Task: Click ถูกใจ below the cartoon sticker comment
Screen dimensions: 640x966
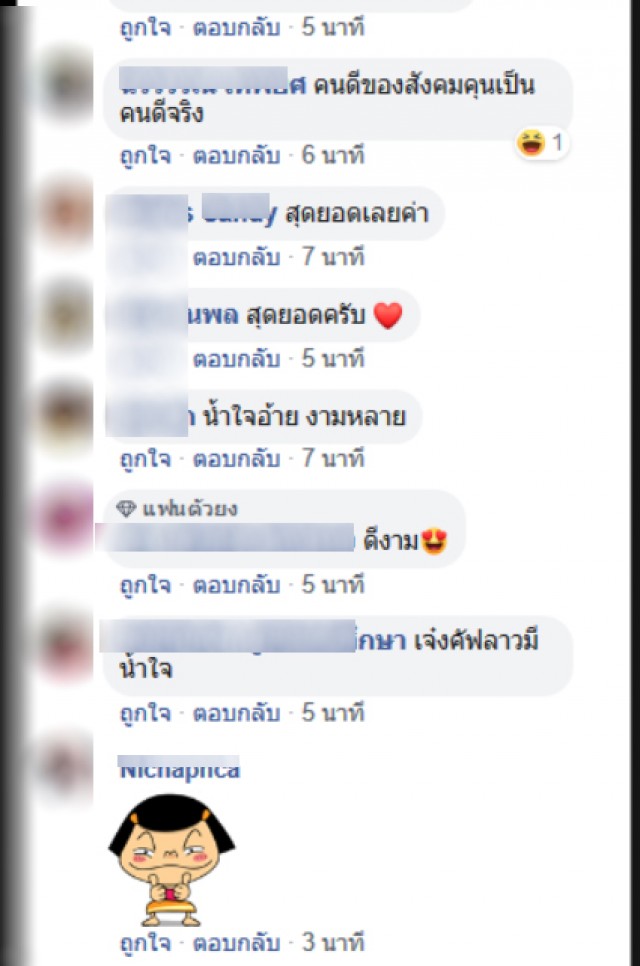Action: coord(145,943)
